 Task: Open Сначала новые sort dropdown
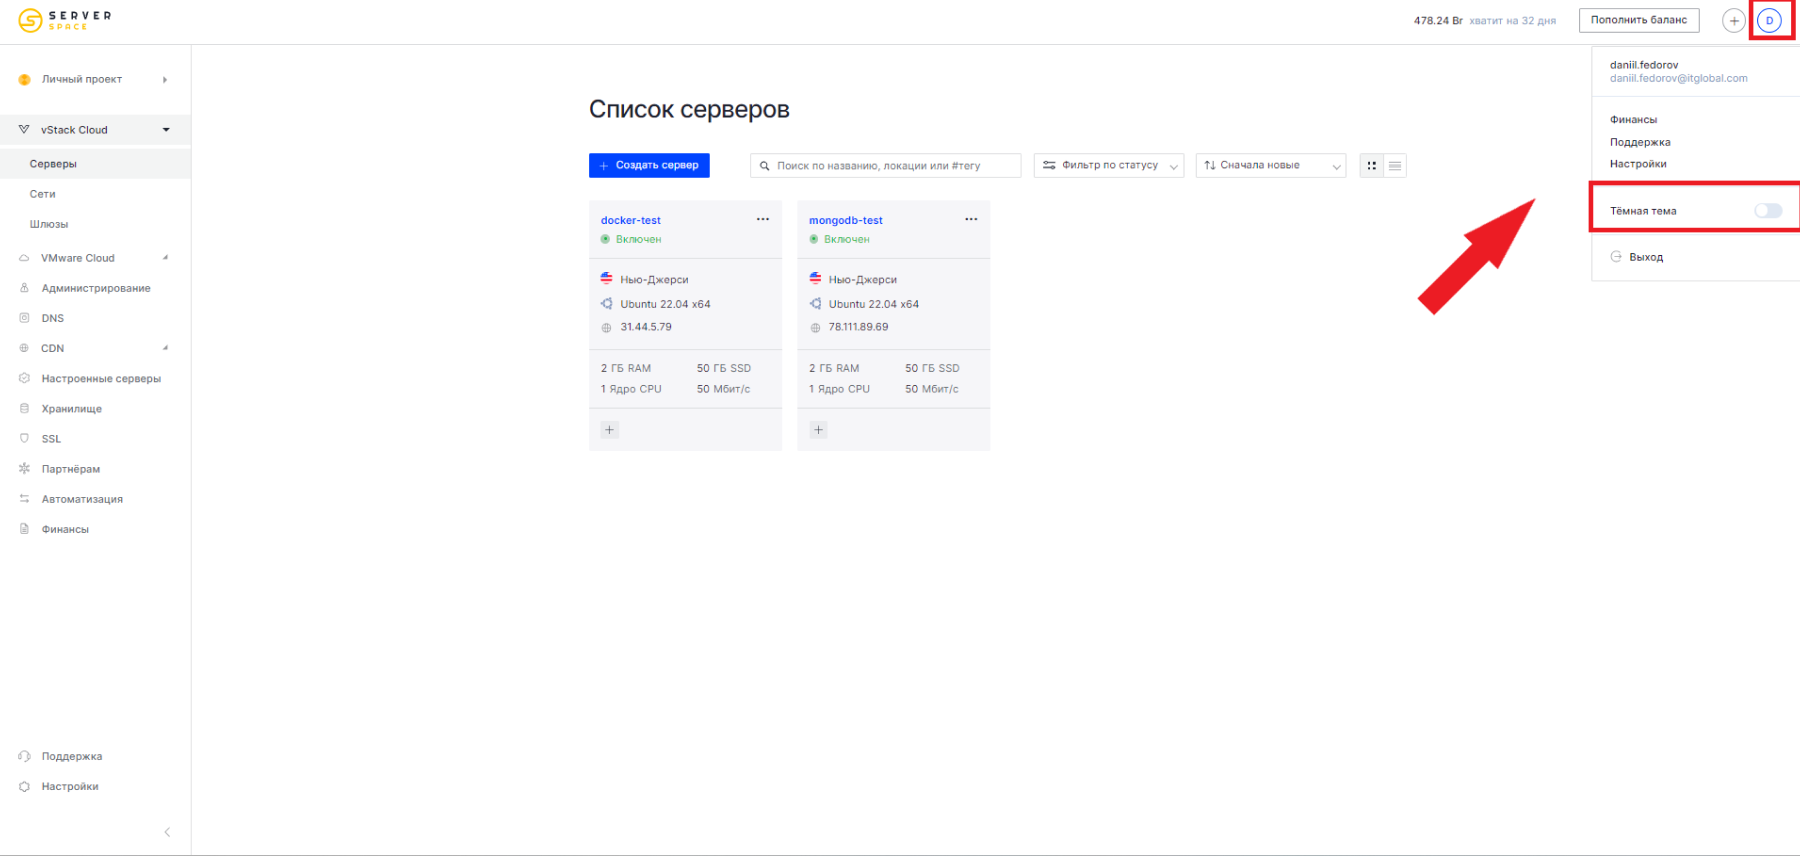pos(1271,166)
